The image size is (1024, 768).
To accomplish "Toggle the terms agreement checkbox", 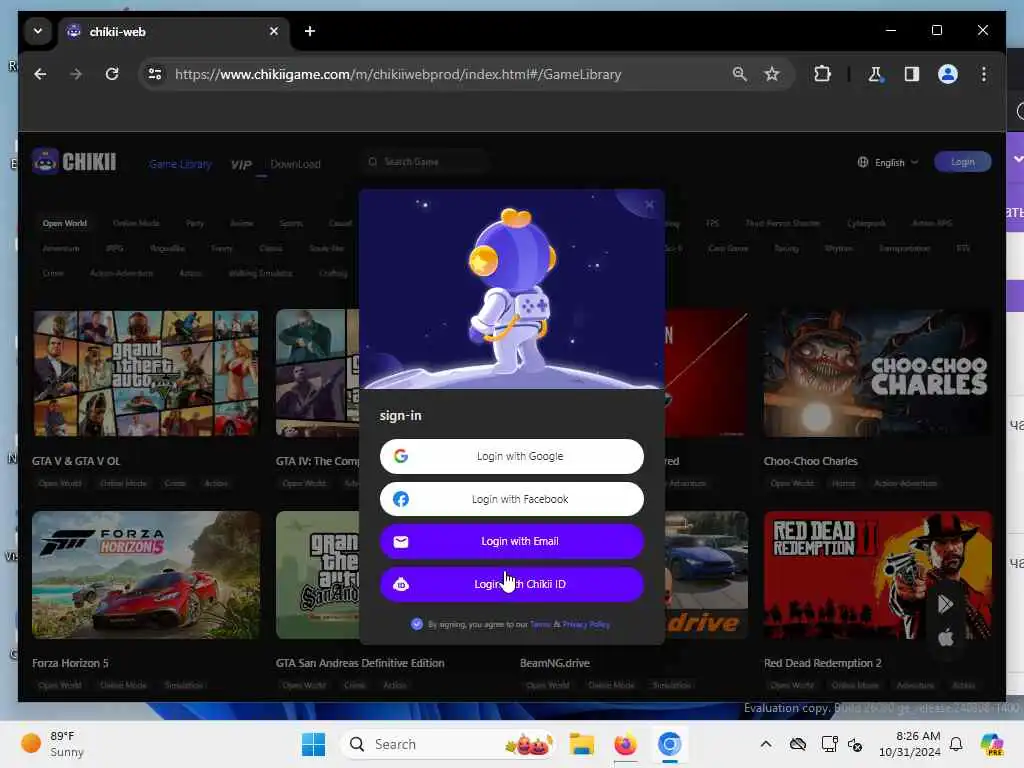I will point(417,624).
